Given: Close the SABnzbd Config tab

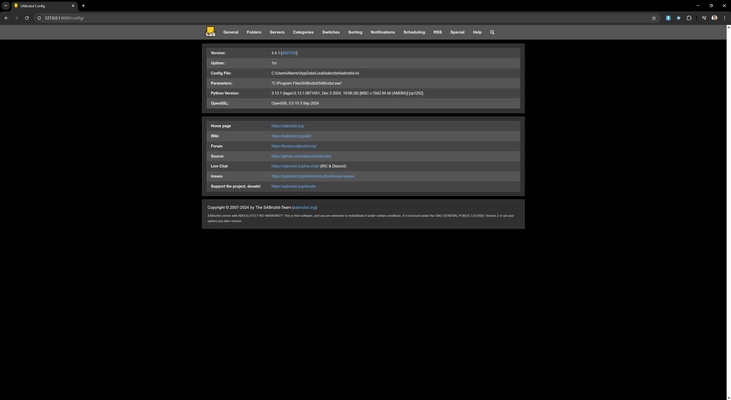Looking at the screenshot, I should (x=73, y=6).
